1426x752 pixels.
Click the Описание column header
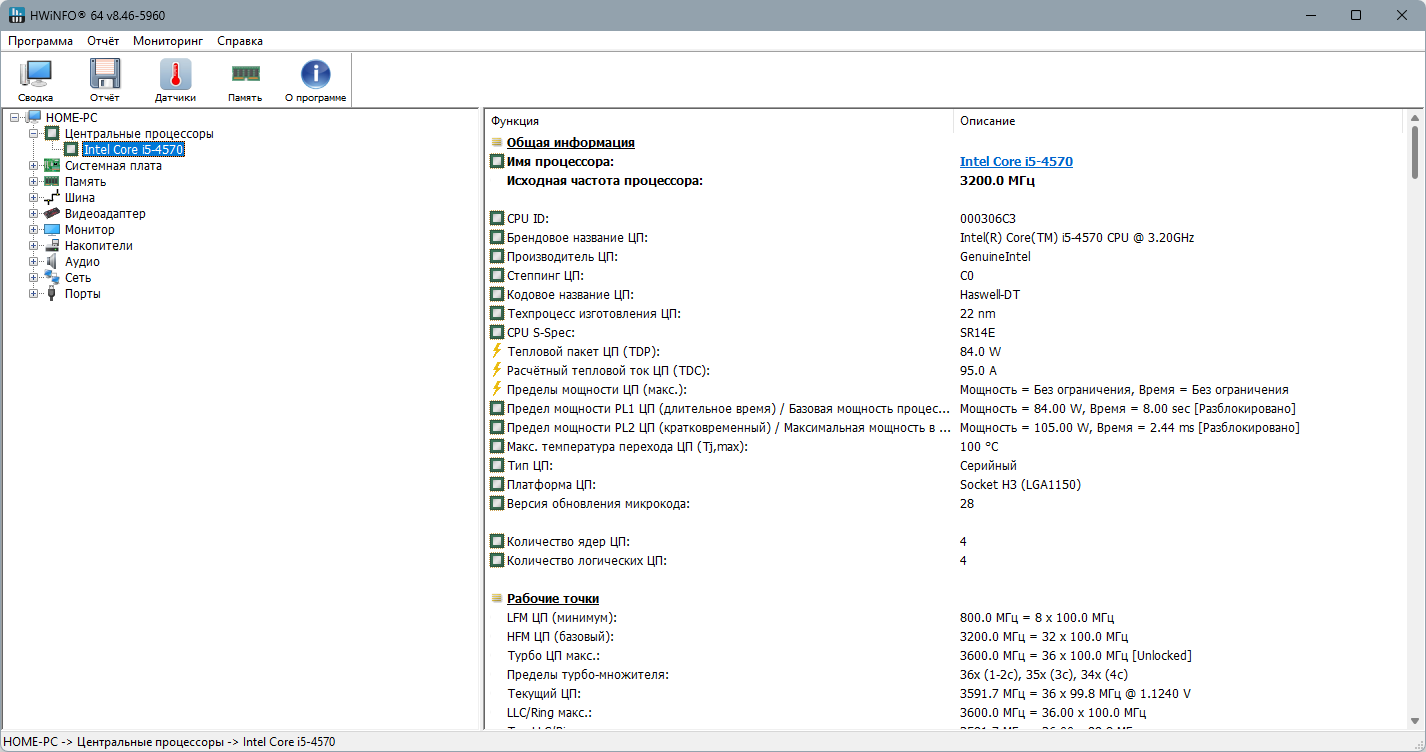[x=988, y=121]
